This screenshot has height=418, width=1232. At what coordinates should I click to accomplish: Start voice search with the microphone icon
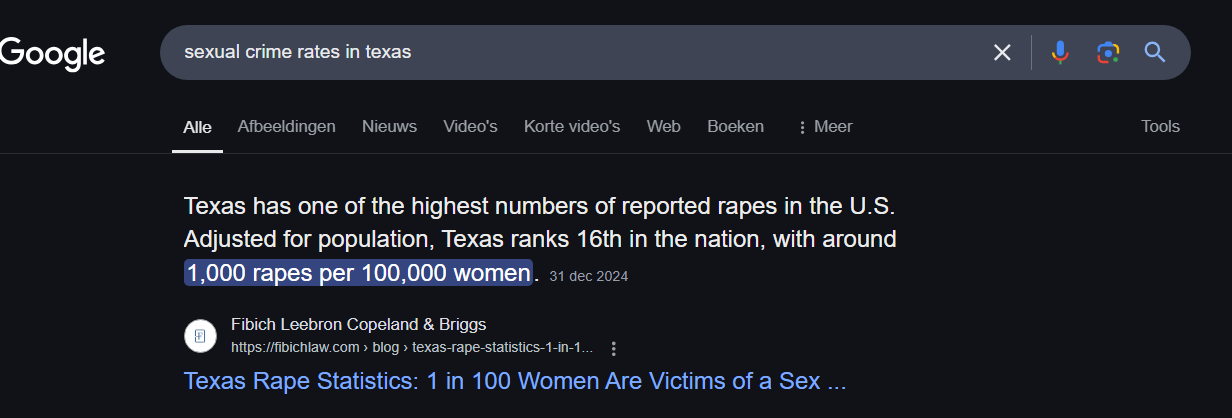pos(1060,52)
